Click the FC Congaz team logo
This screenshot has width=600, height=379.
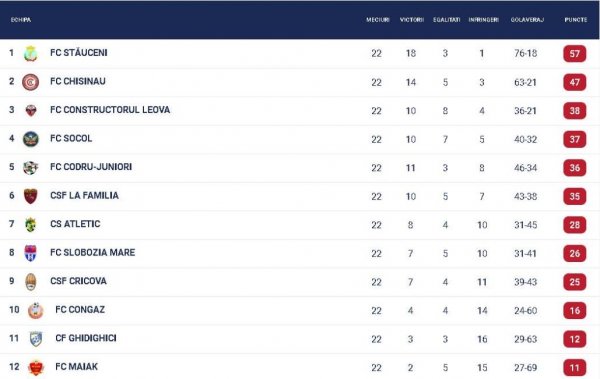(36, 310)
